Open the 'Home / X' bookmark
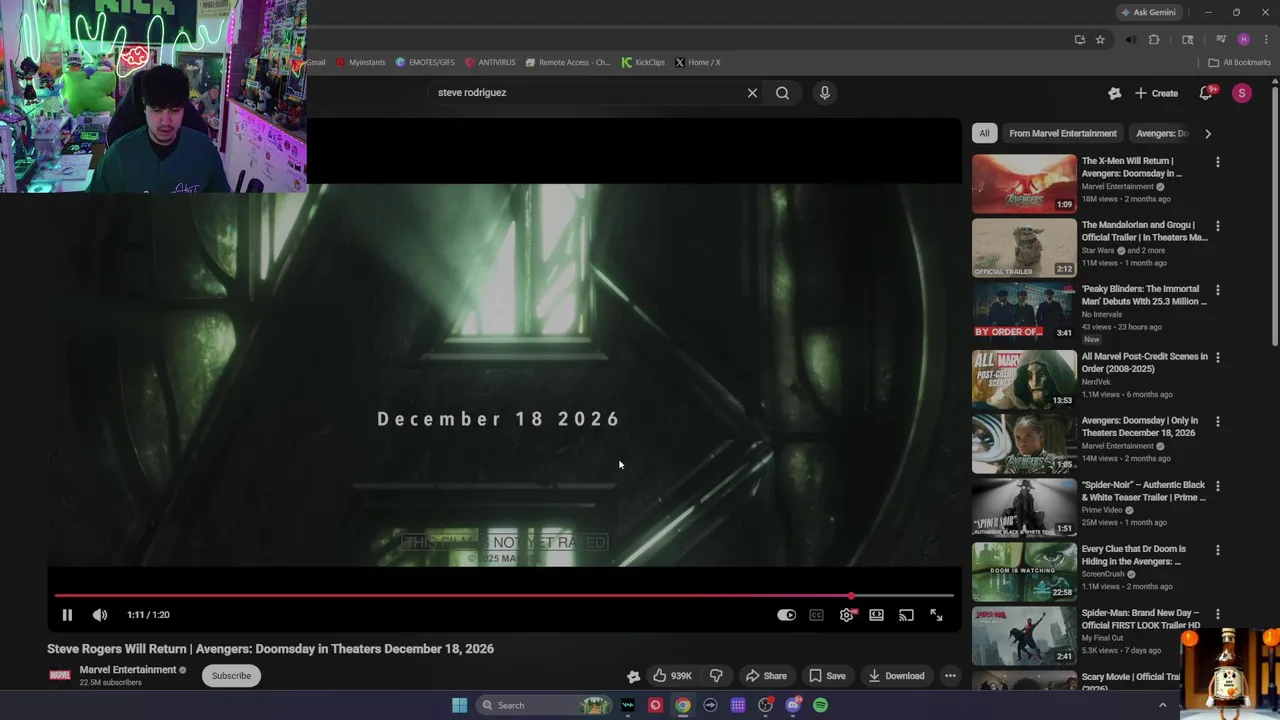This screenshot has width=1280, height=720. tap(697, 62)
